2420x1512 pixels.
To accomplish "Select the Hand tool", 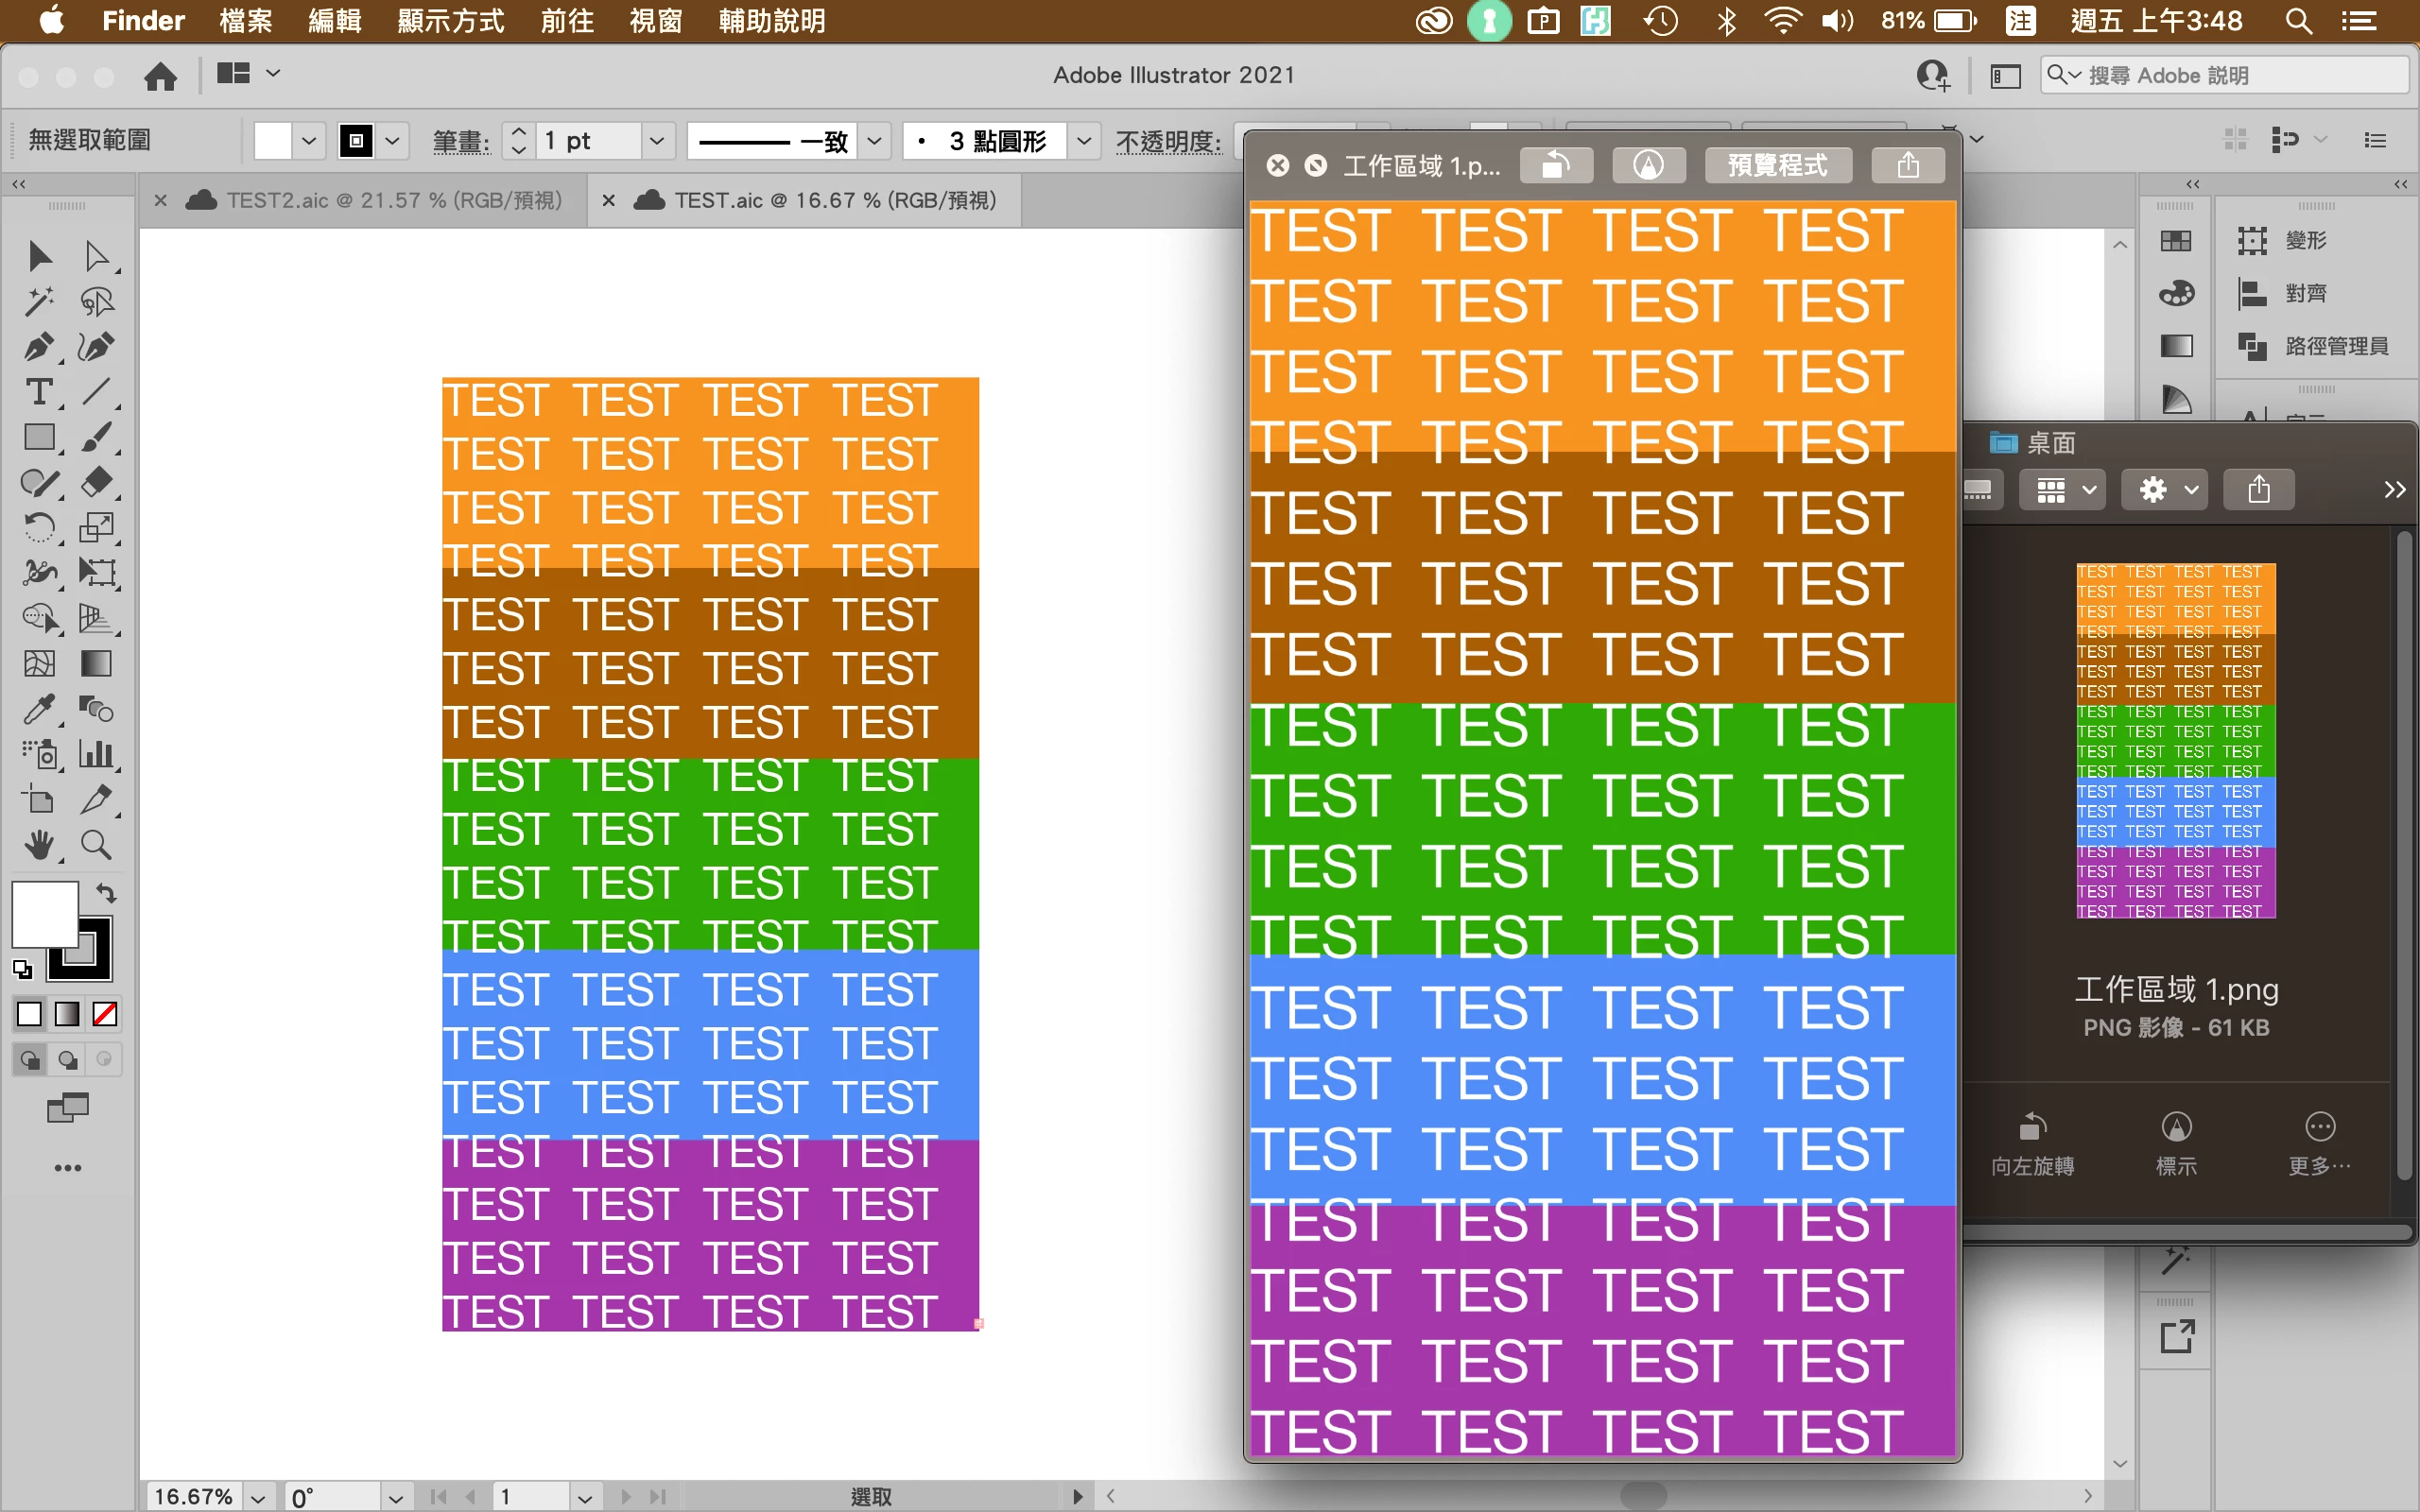I will pyautogui.click(x=38, y=845).
